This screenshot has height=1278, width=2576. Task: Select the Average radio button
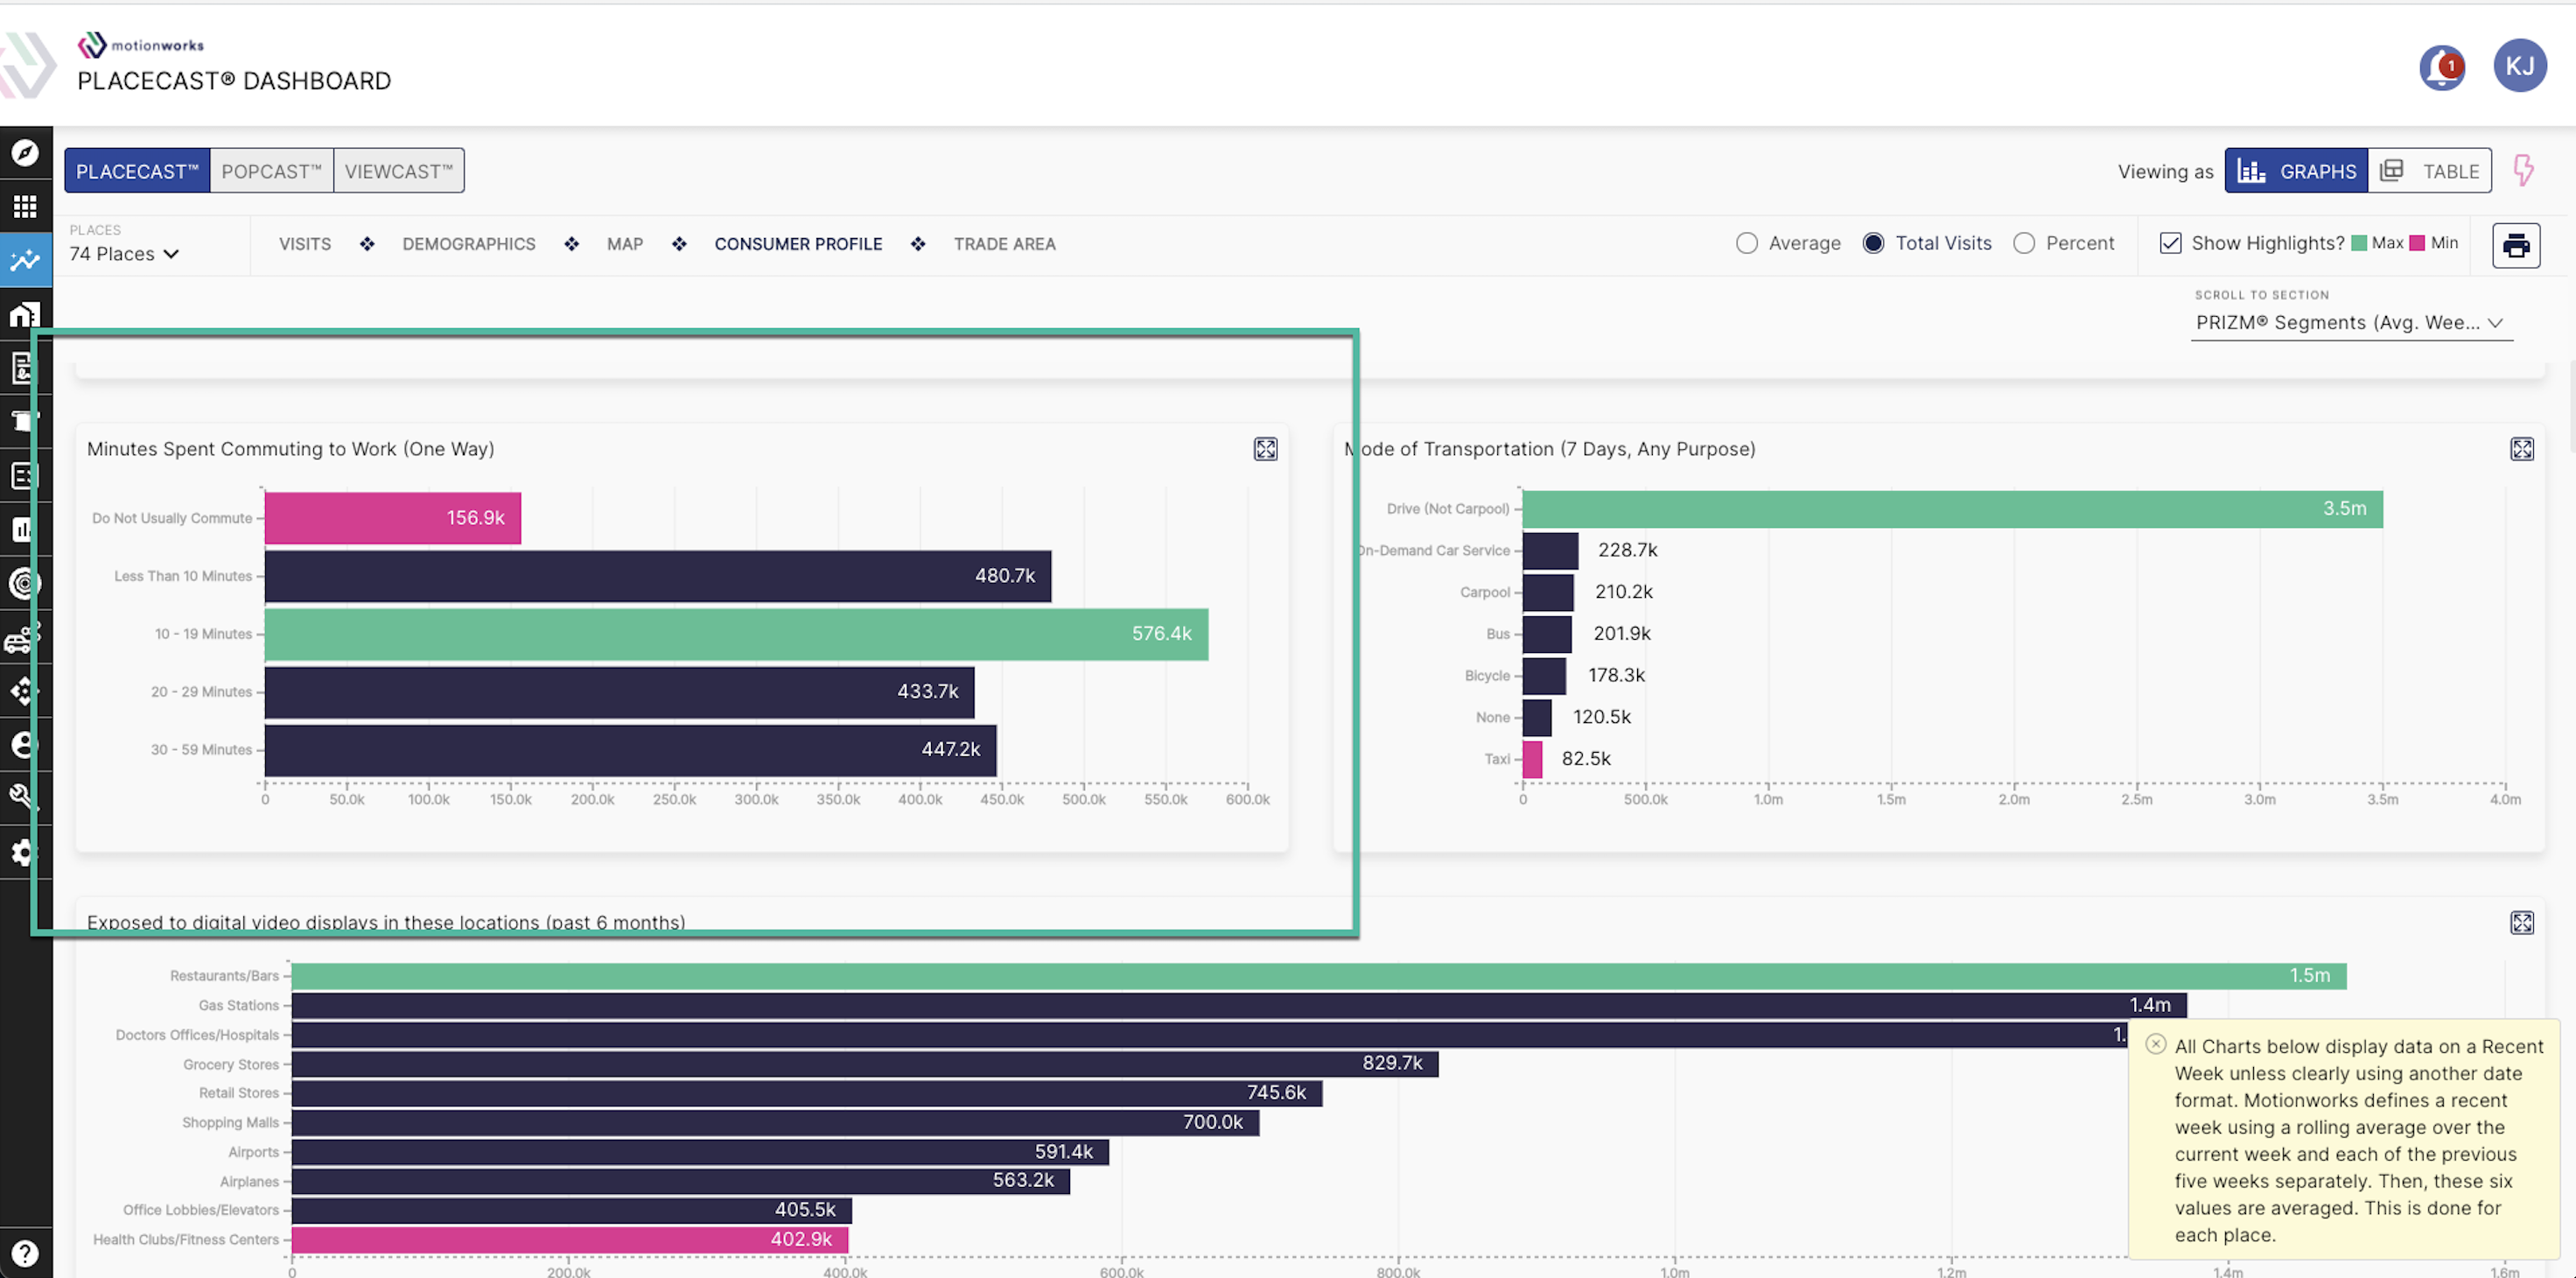coord(1746,243)
